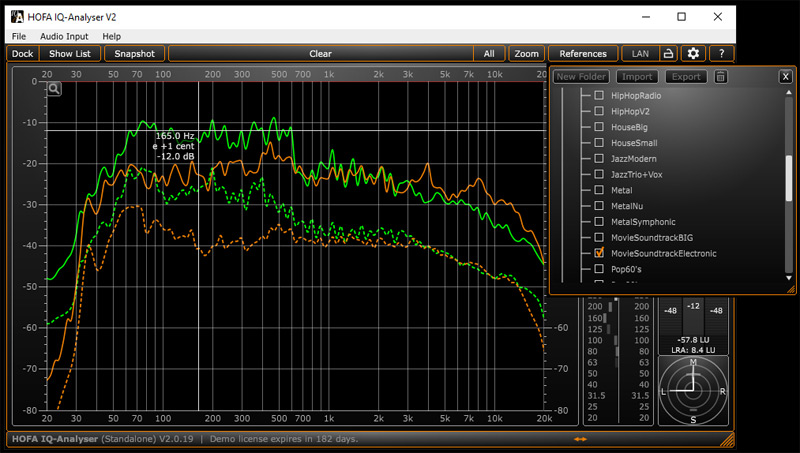The width and height of the screenshot is (800, 453).
Task: Check the HipHopRadio reference checkbox
Action: [x=600, y=95]
